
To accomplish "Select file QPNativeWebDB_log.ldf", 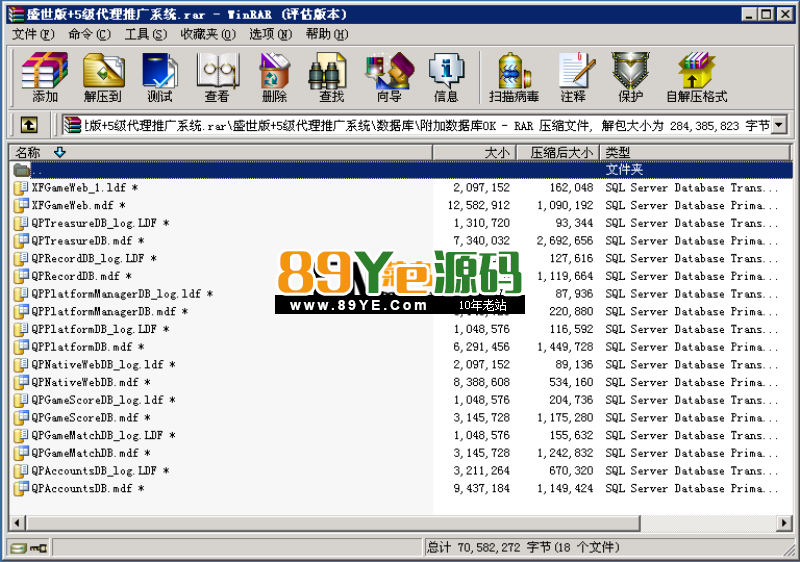I will coord(103,365).
